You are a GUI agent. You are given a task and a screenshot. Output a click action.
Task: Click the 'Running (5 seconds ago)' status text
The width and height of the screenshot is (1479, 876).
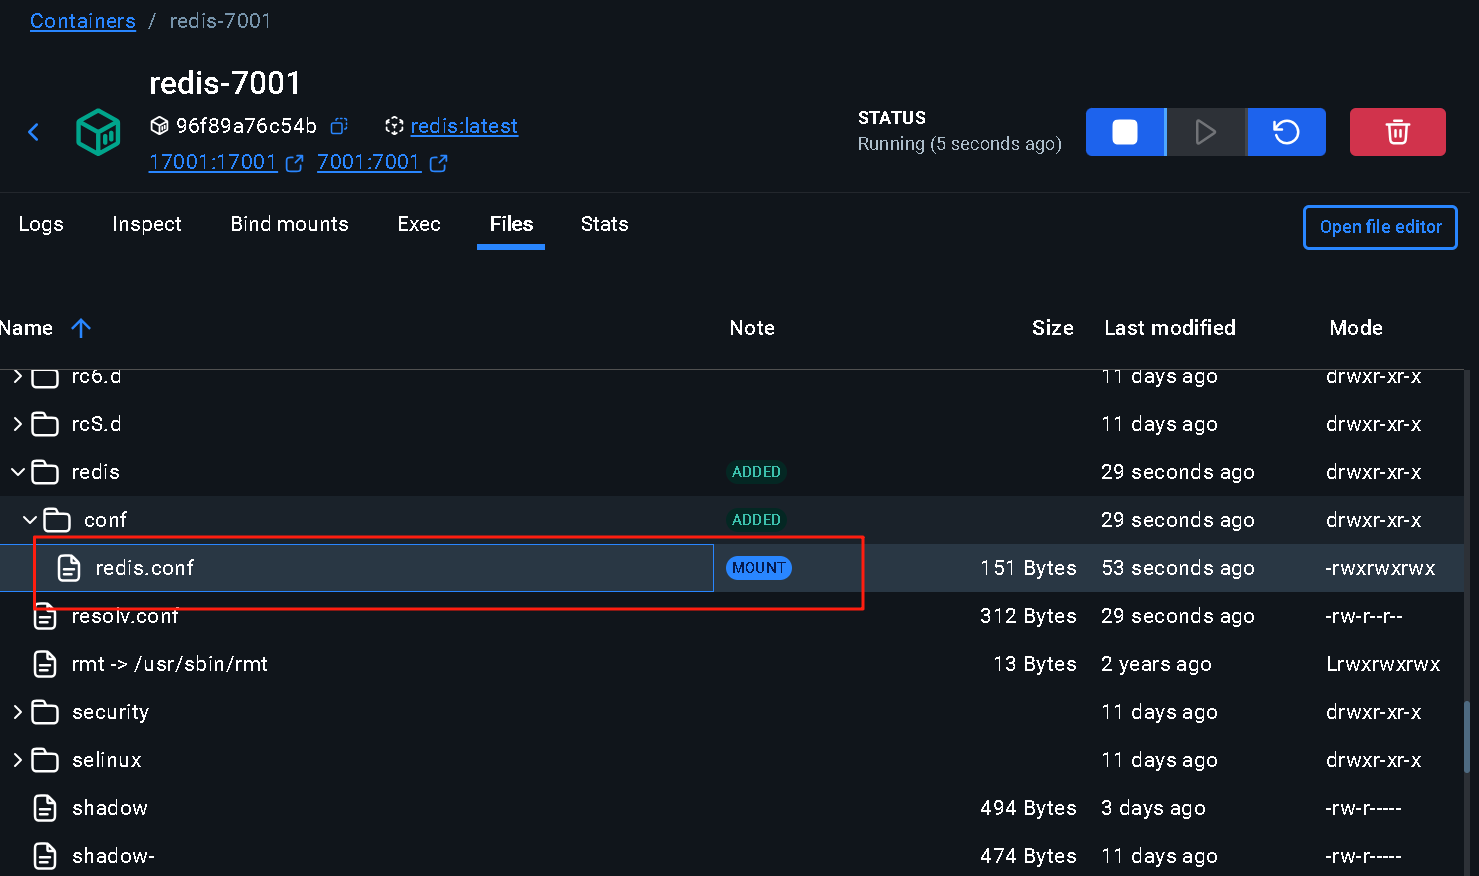tap(960, 144)
